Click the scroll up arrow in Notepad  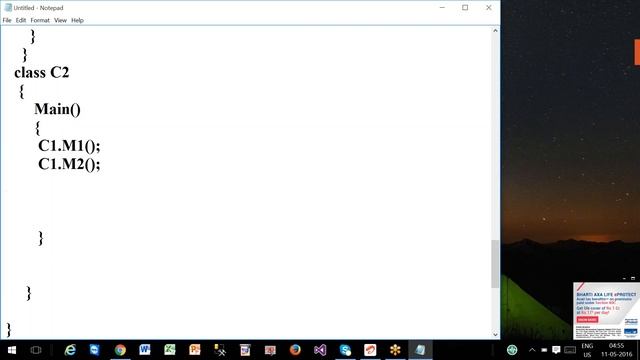point(495,31)
